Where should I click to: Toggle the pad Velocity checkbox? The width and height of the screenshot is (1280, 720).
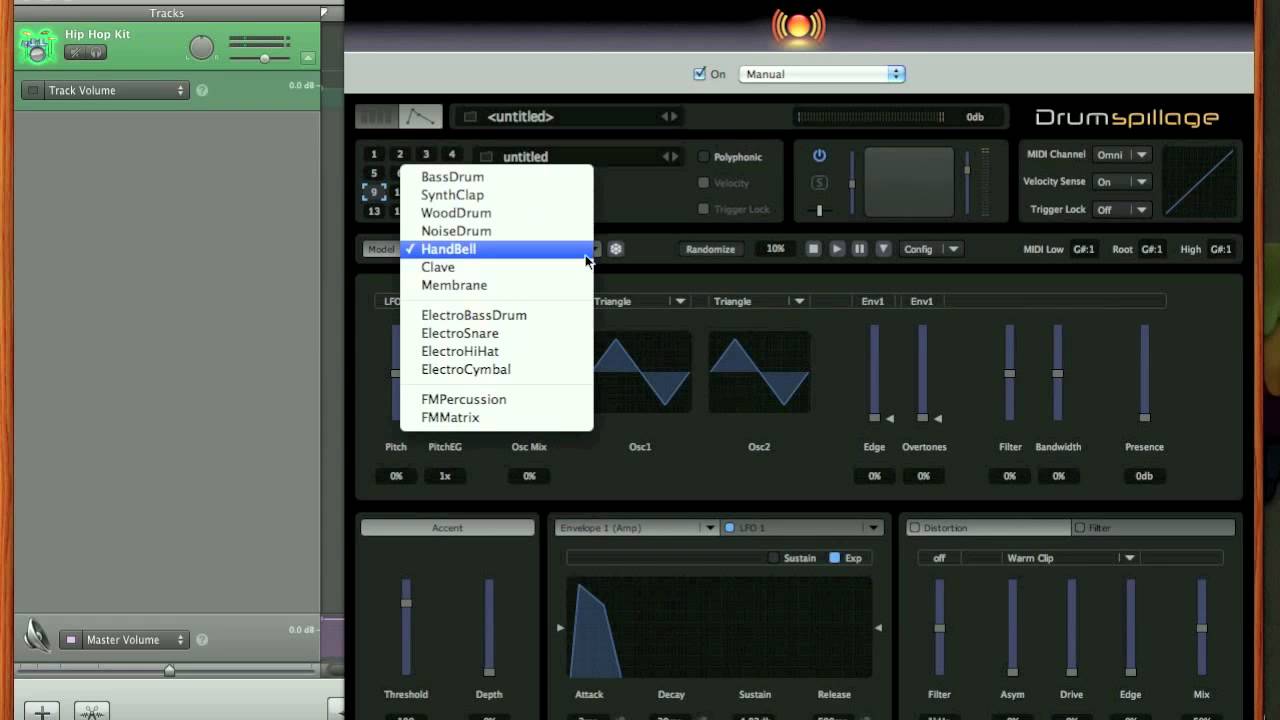[x=704, y=183]
